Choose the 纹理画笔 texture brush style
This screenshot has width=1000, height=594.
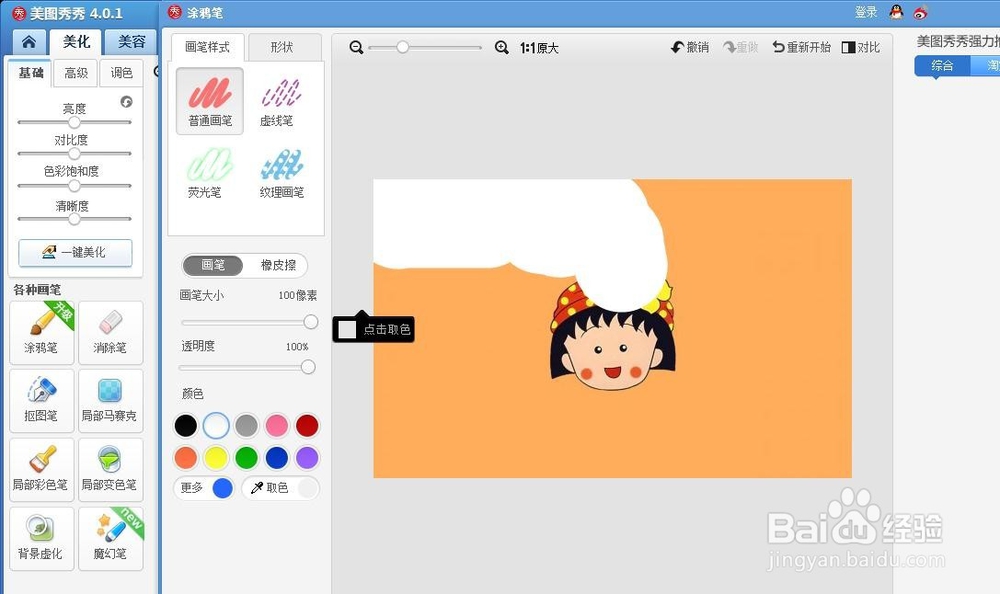281,173
